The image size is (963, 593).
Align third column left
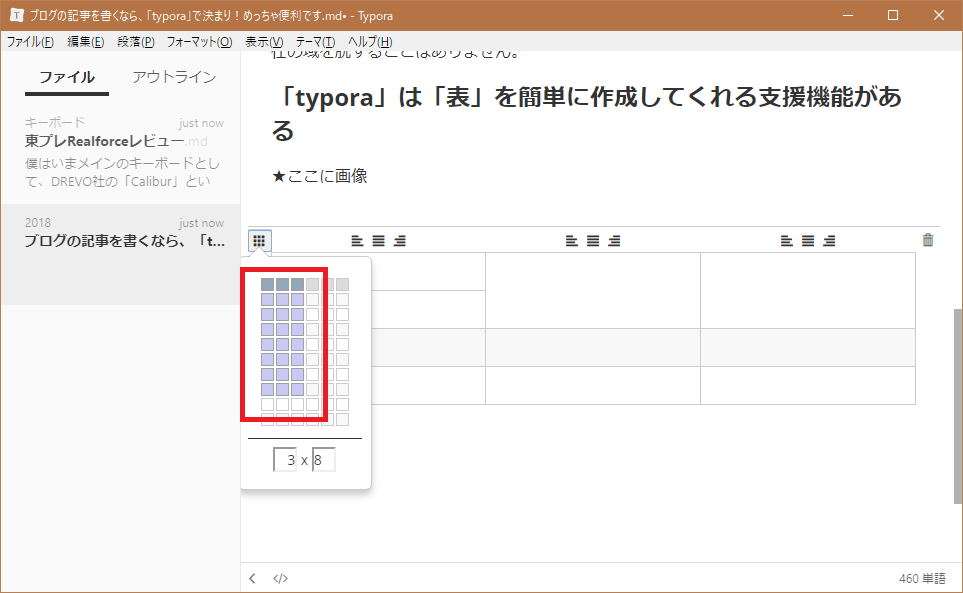pyautogui.click(x=786, y=241)
